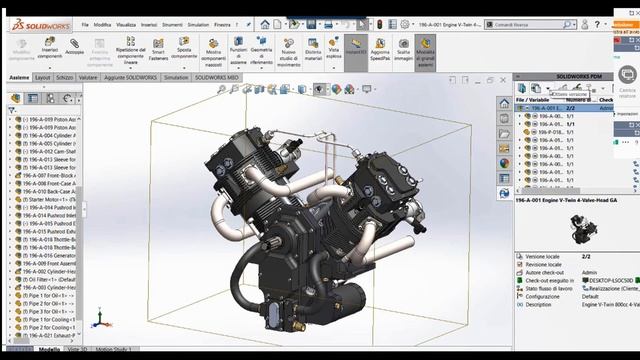This screenshot has width=640, height=360.
Task: Switch to the Valutare ribbon tab
Action: pos(88,78)
